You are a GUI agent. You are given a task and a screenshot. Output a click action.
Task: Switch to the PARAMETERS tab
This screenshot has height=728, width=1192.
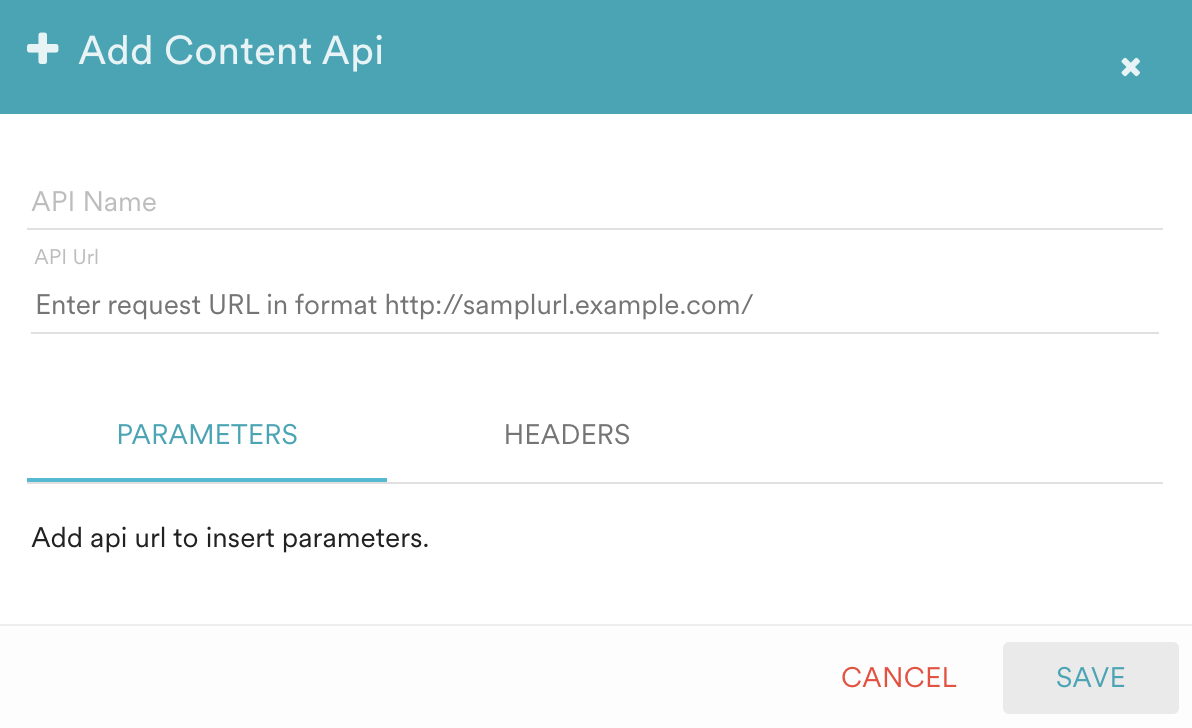(x=207, y=434)
